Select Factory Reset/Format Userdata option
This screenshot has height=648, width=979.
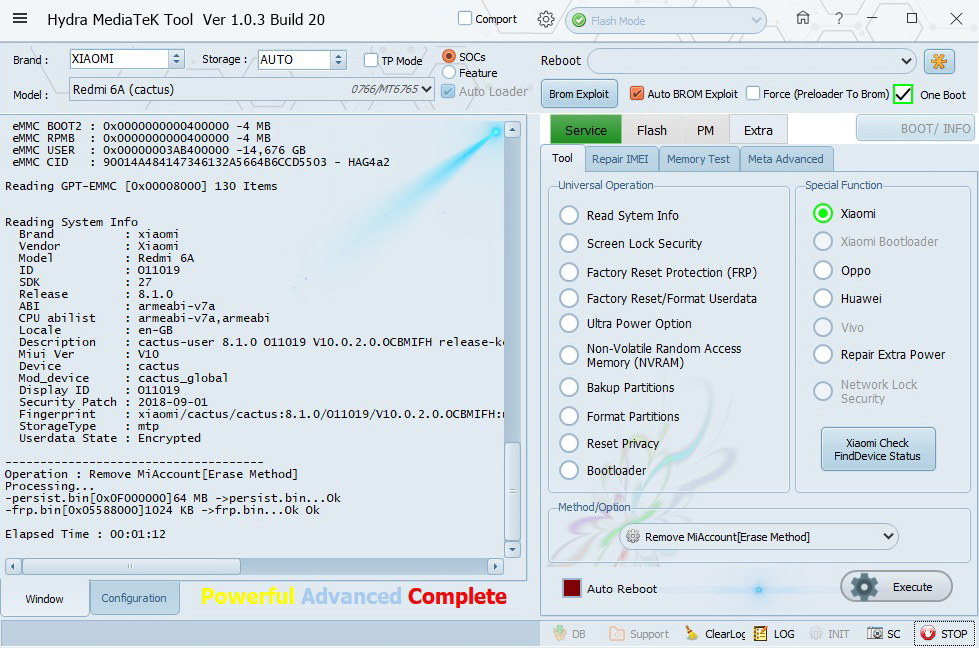point(569,298)
